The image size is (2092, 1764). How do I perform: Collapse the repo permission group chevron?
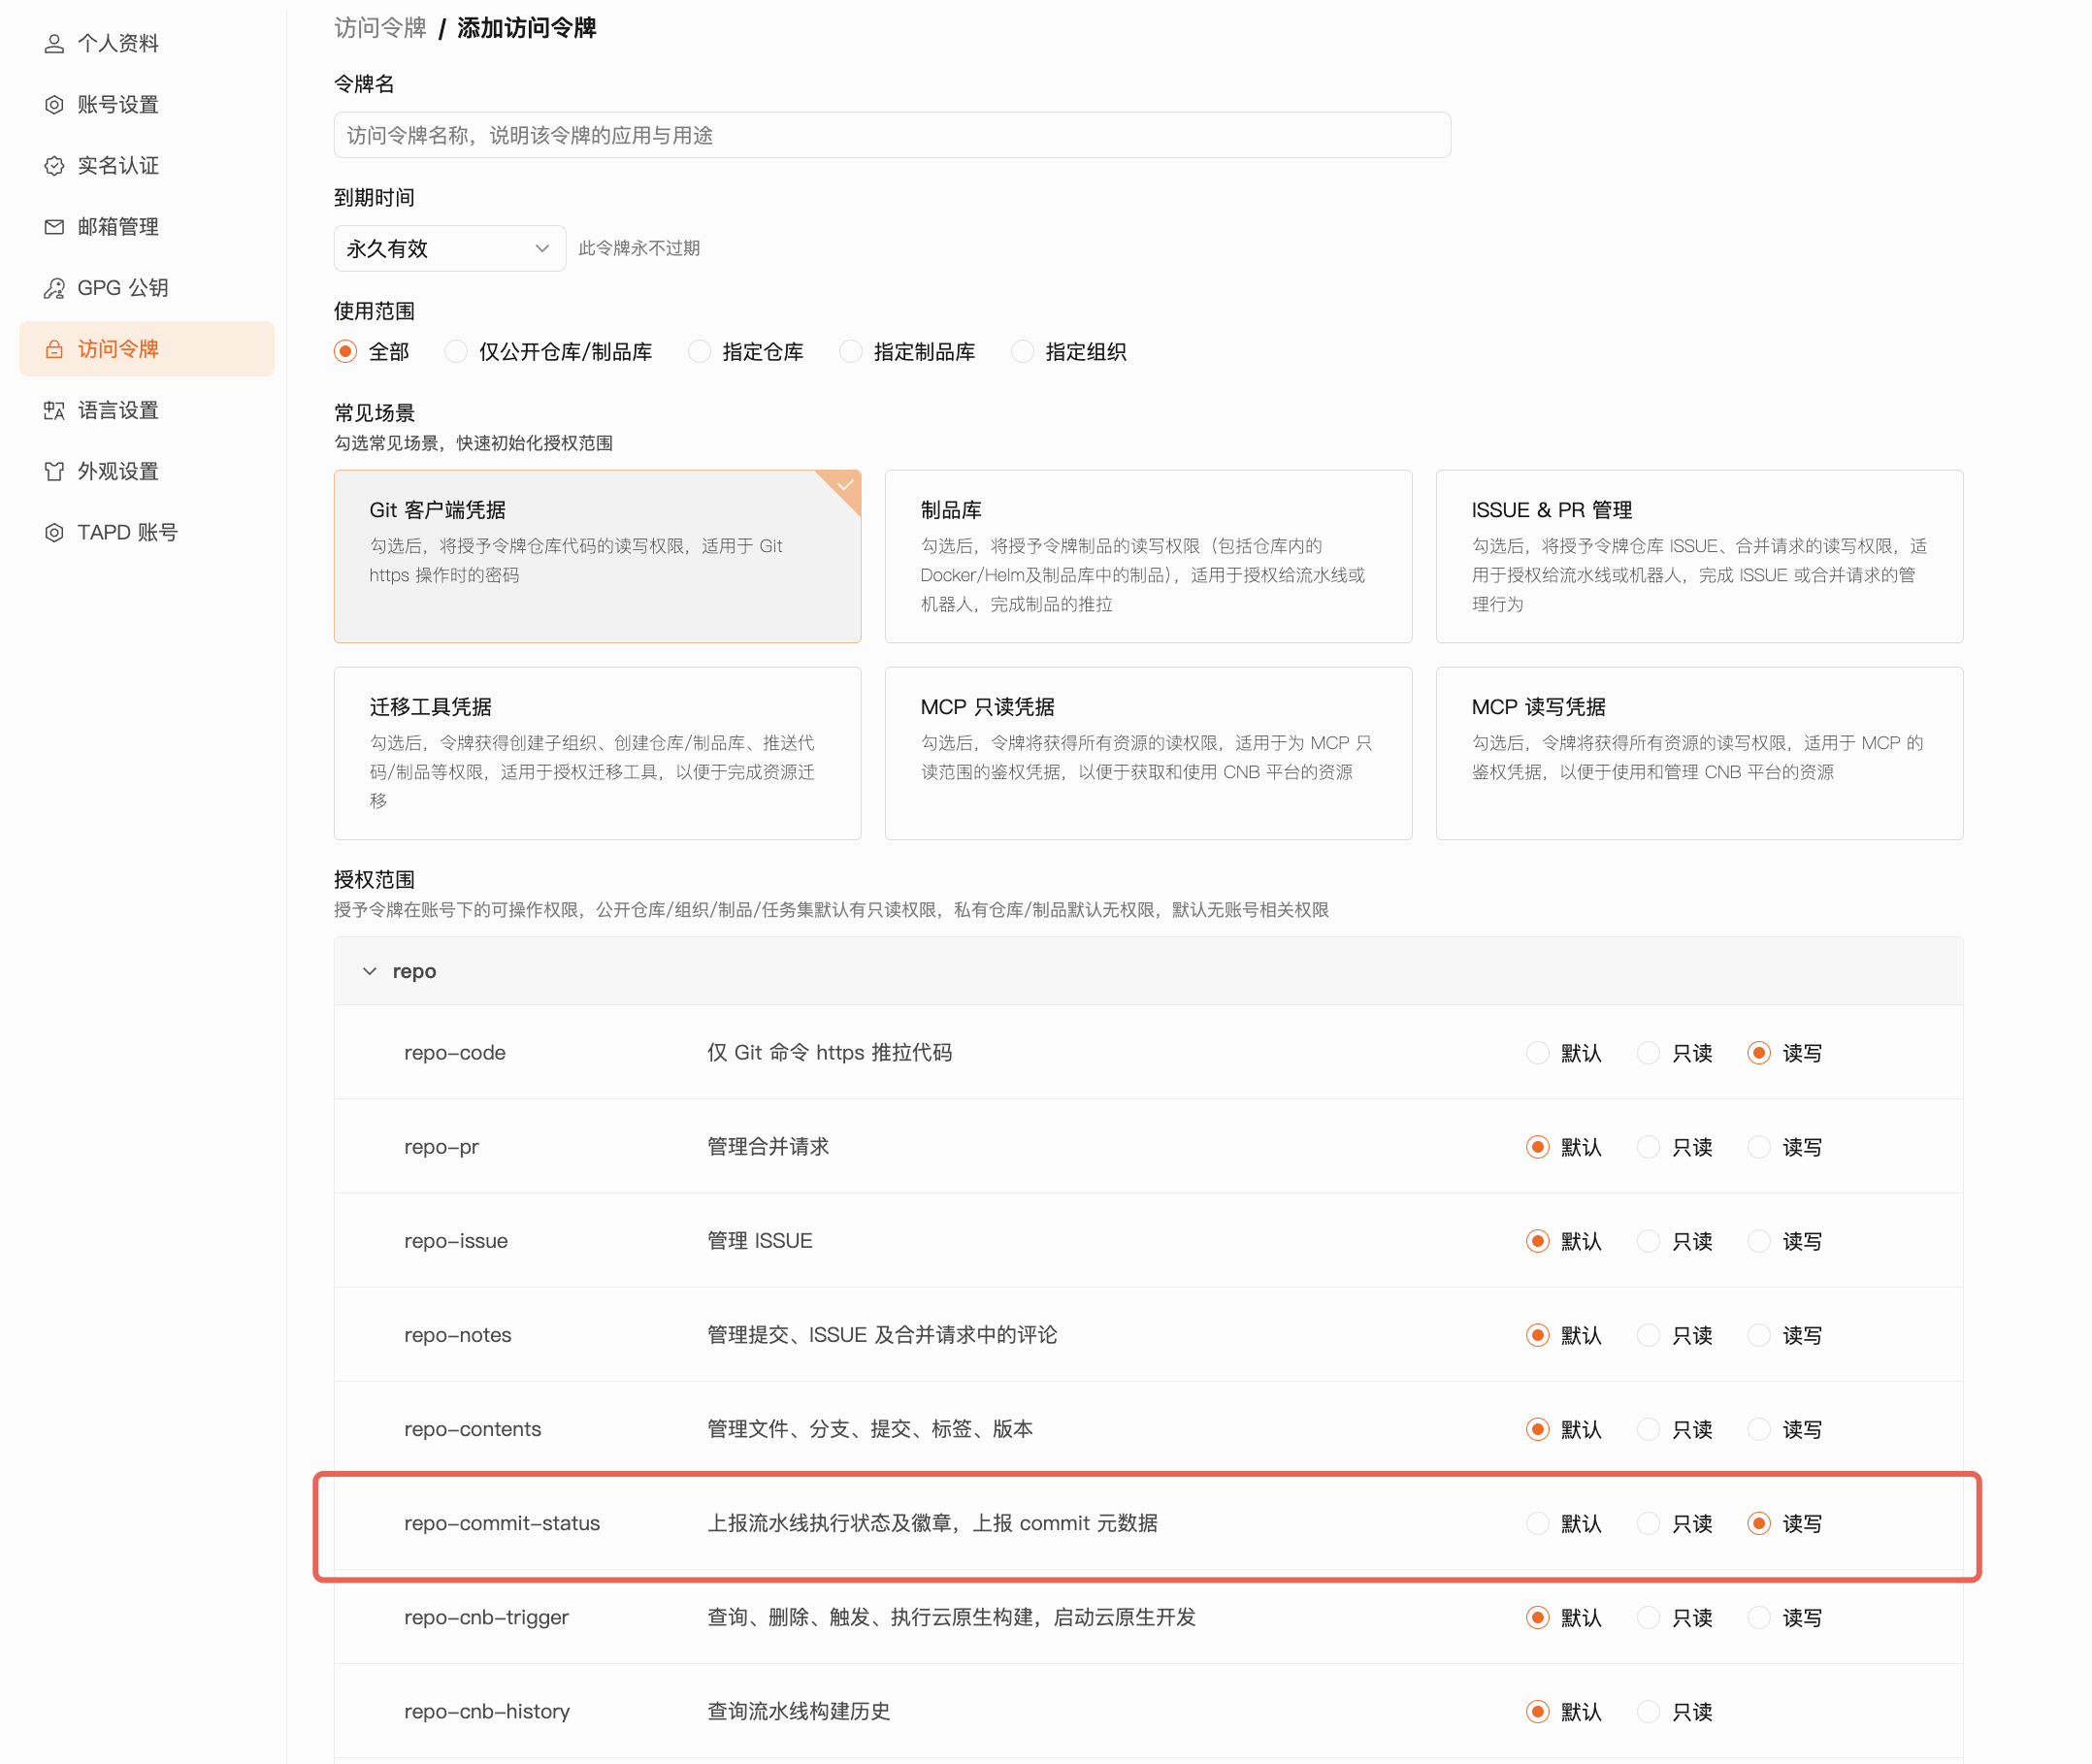pos(370,971)
